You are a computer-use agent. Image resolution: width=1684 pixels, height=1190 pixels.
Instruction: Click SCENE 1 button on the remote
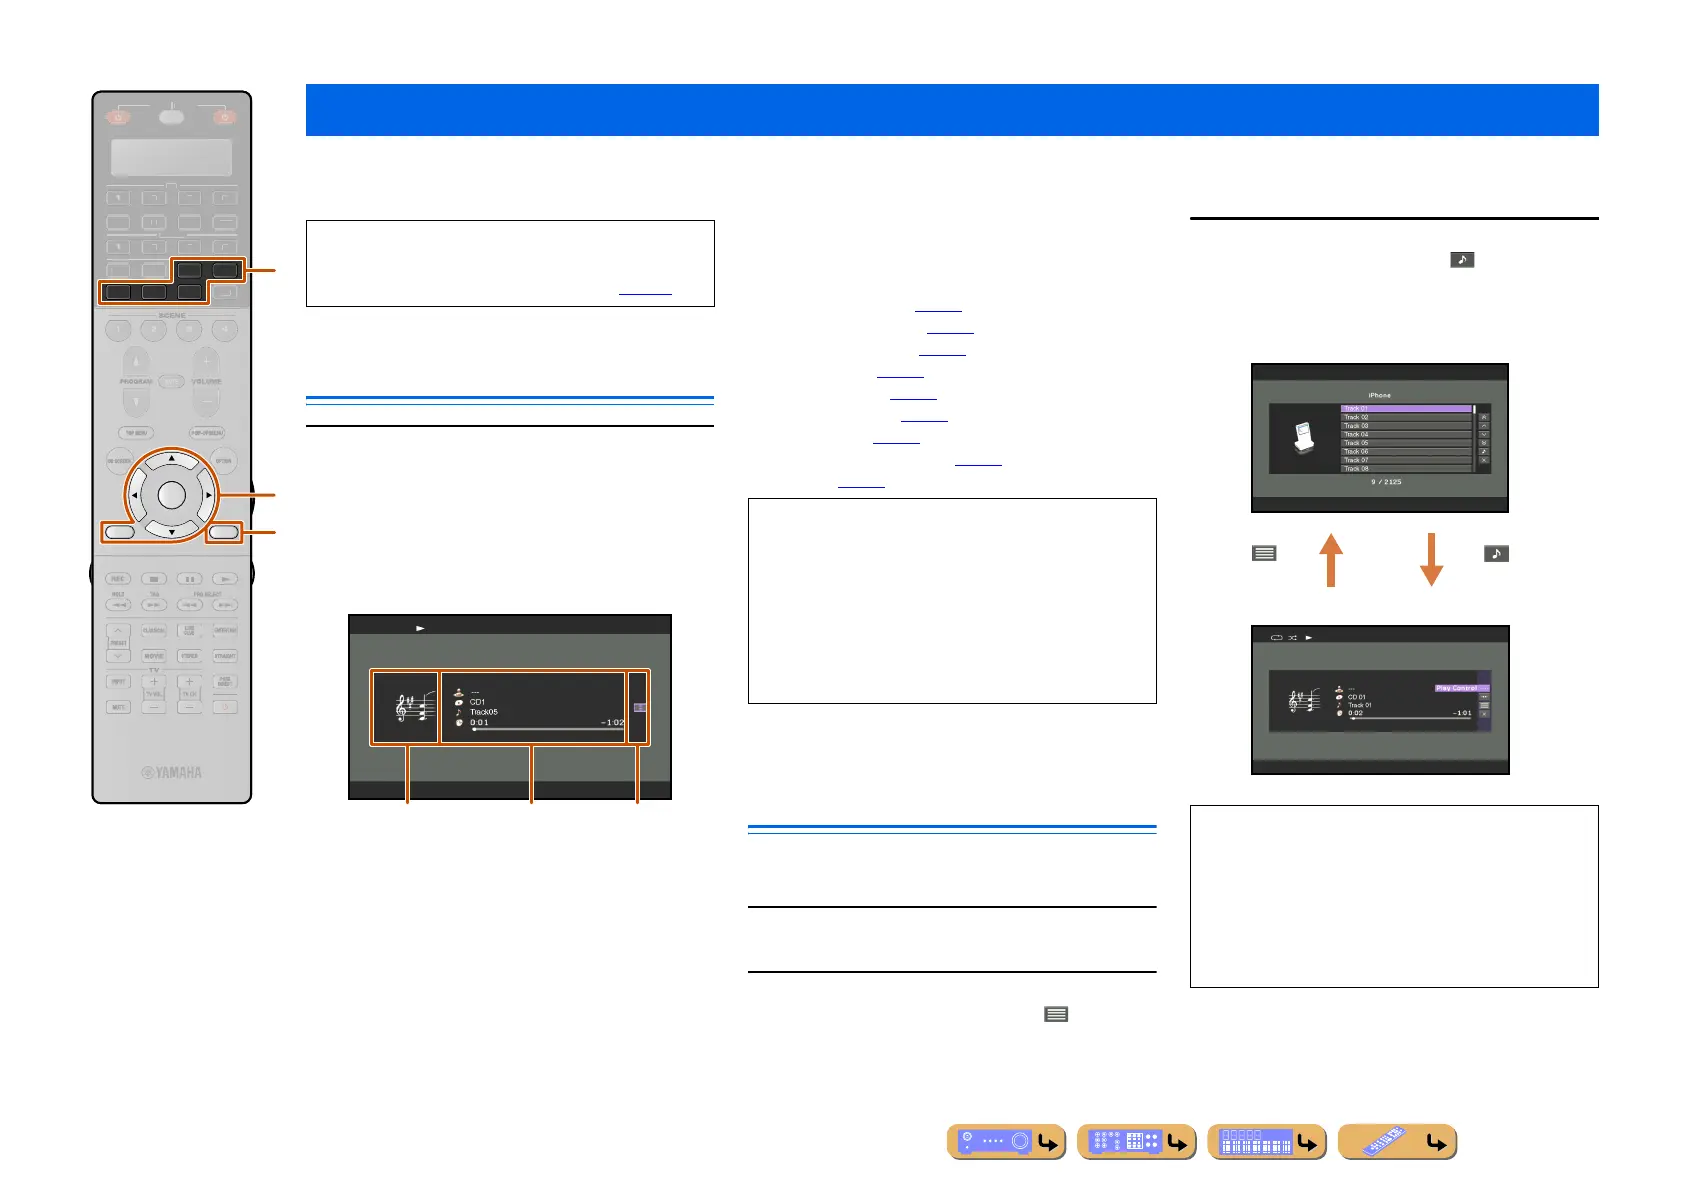(x=118, y=330)
